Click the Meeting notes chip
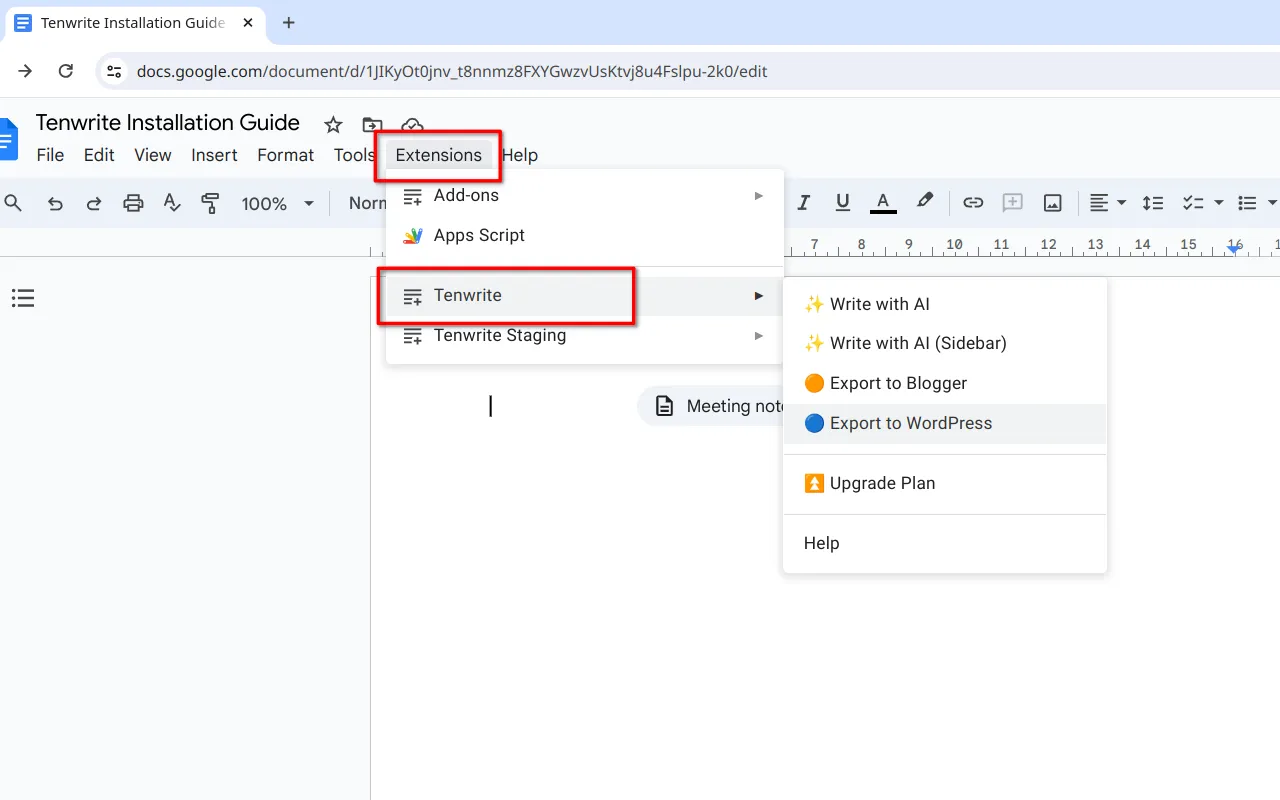The height and width of the screenshot is (800, 1280). 712,406
